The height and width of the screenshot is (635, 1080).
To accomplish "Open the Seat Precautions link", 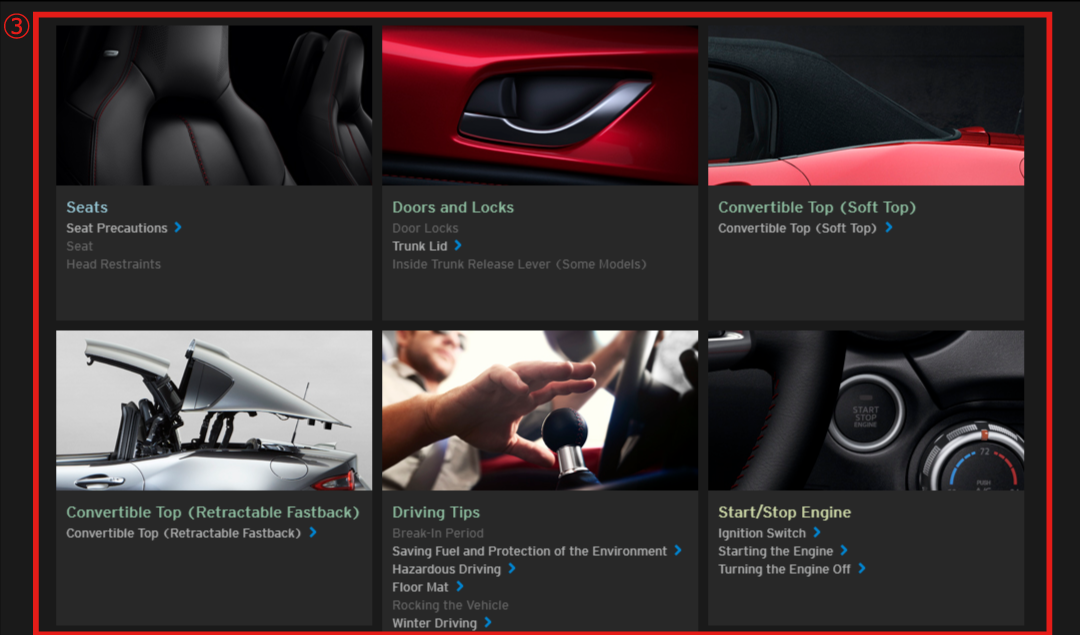I will coord(117,228).
